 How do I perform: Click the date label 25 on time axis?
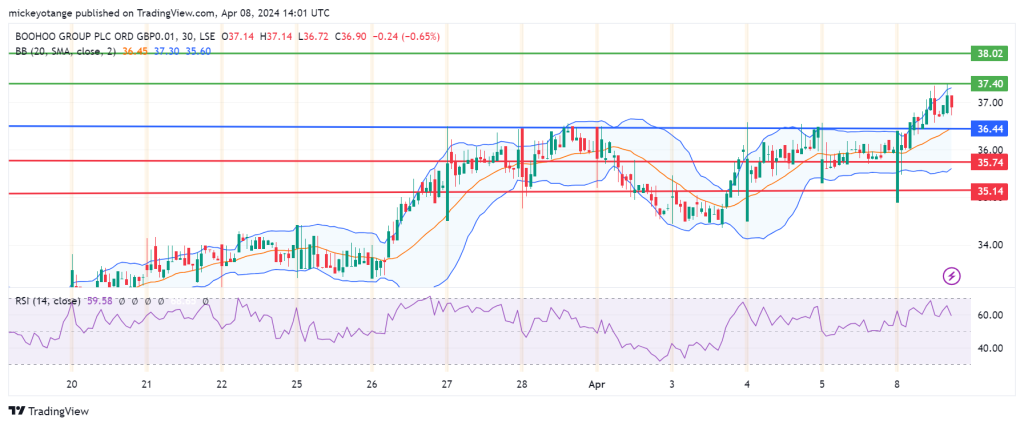(296, 385)
